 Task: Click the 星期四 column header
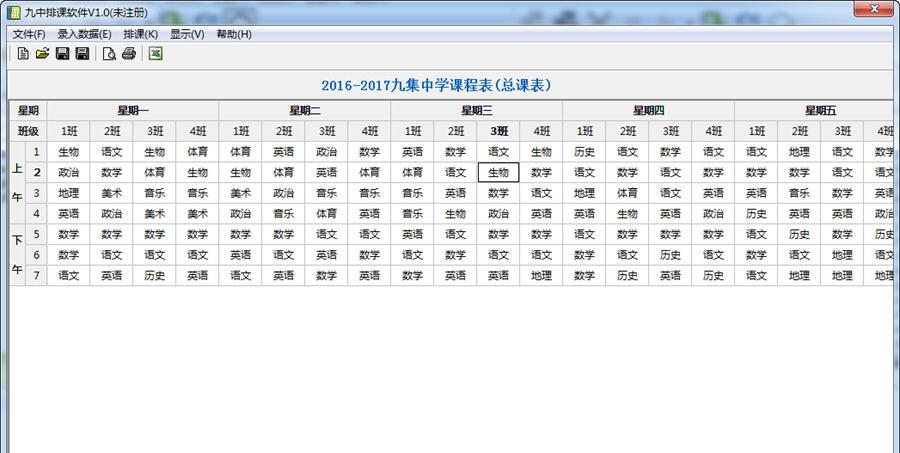pyautogui.click(x=649, y=111)
